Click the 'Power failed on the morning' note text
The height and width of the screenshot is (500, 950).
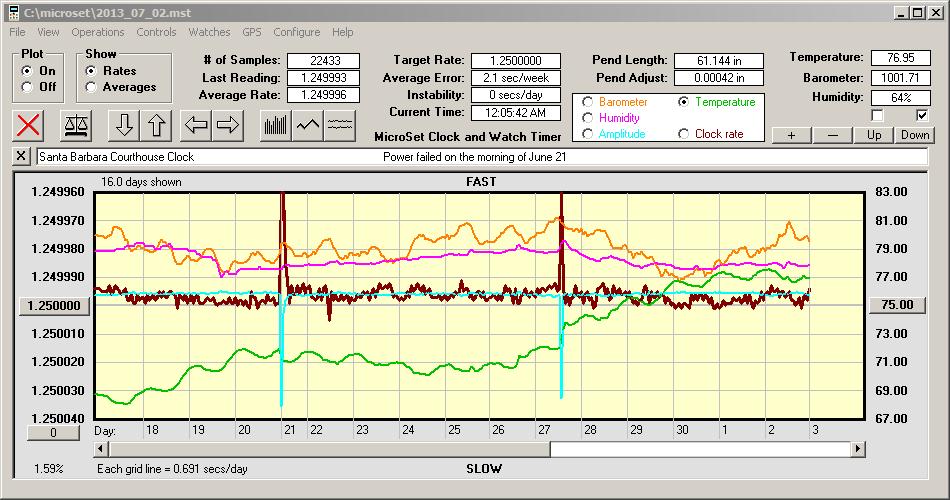pos(474,156)
